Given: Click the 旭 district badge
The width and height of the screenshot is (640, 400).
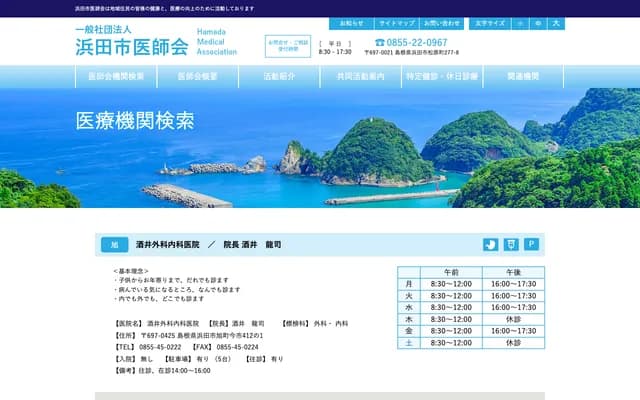Looking at the screenshot, I should pyautogui.click(x=114, y=244).
